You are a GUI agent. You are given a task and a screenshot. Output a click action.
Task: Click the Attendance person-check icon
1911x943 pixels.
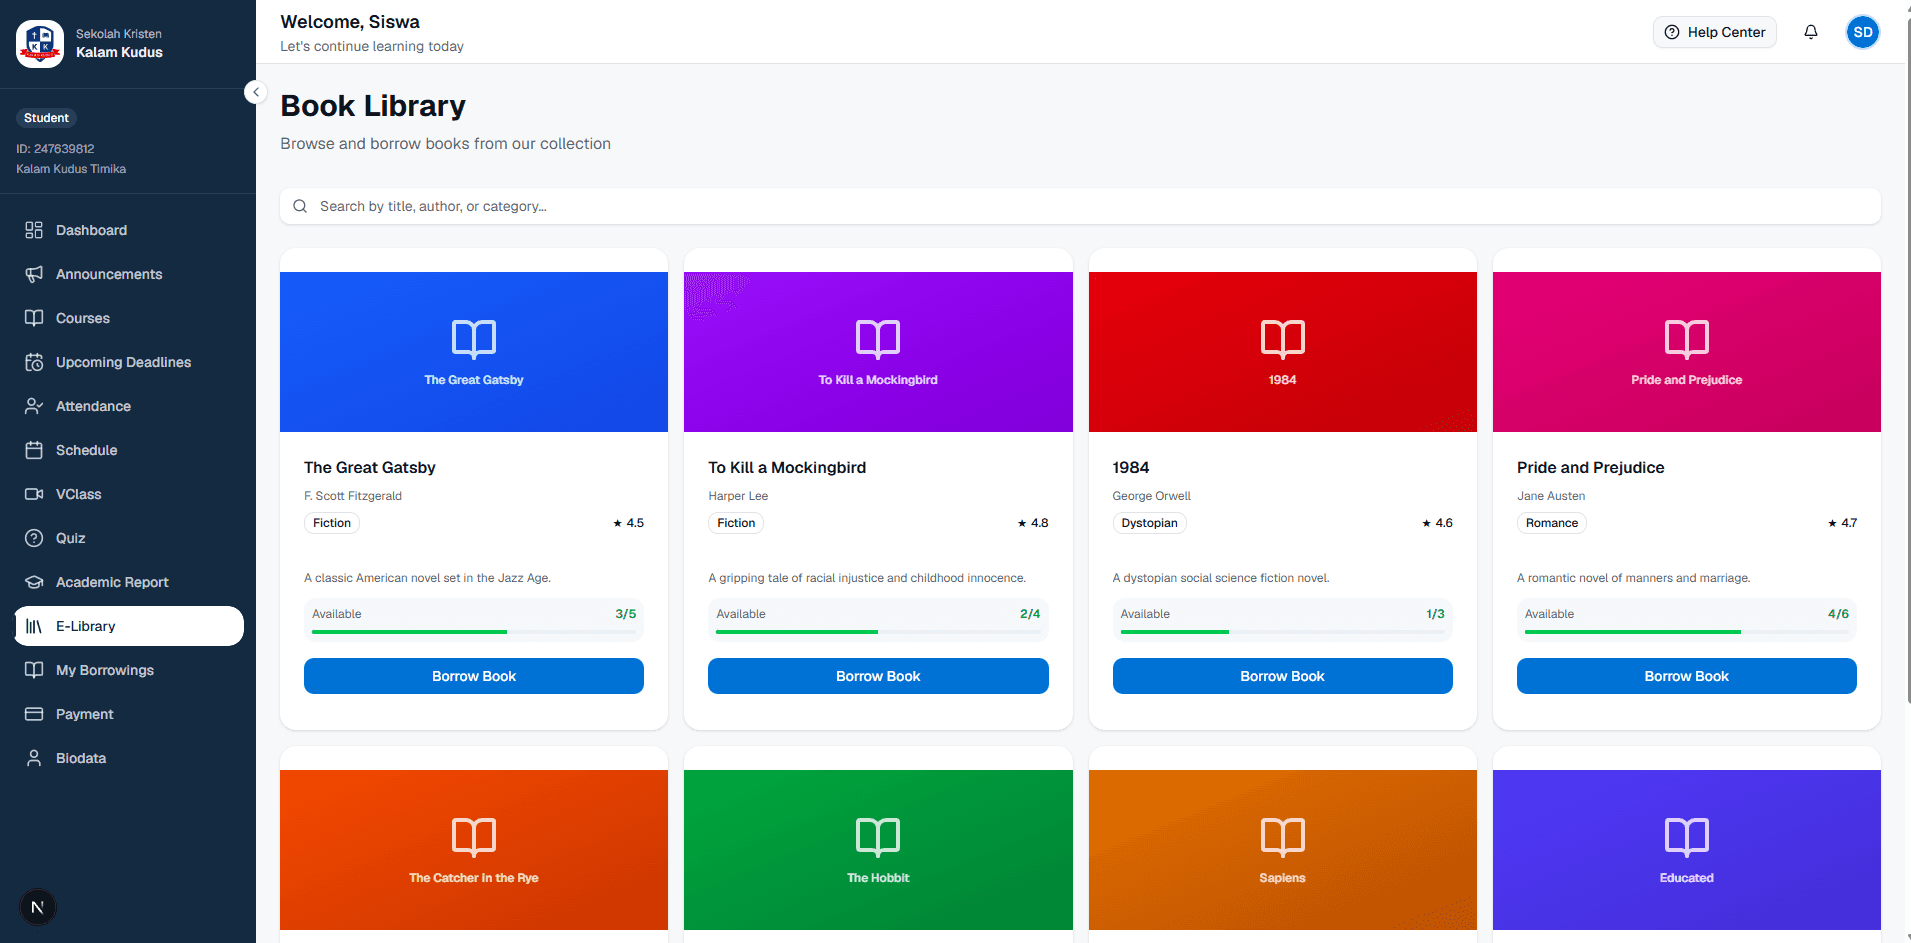point(34,406)
